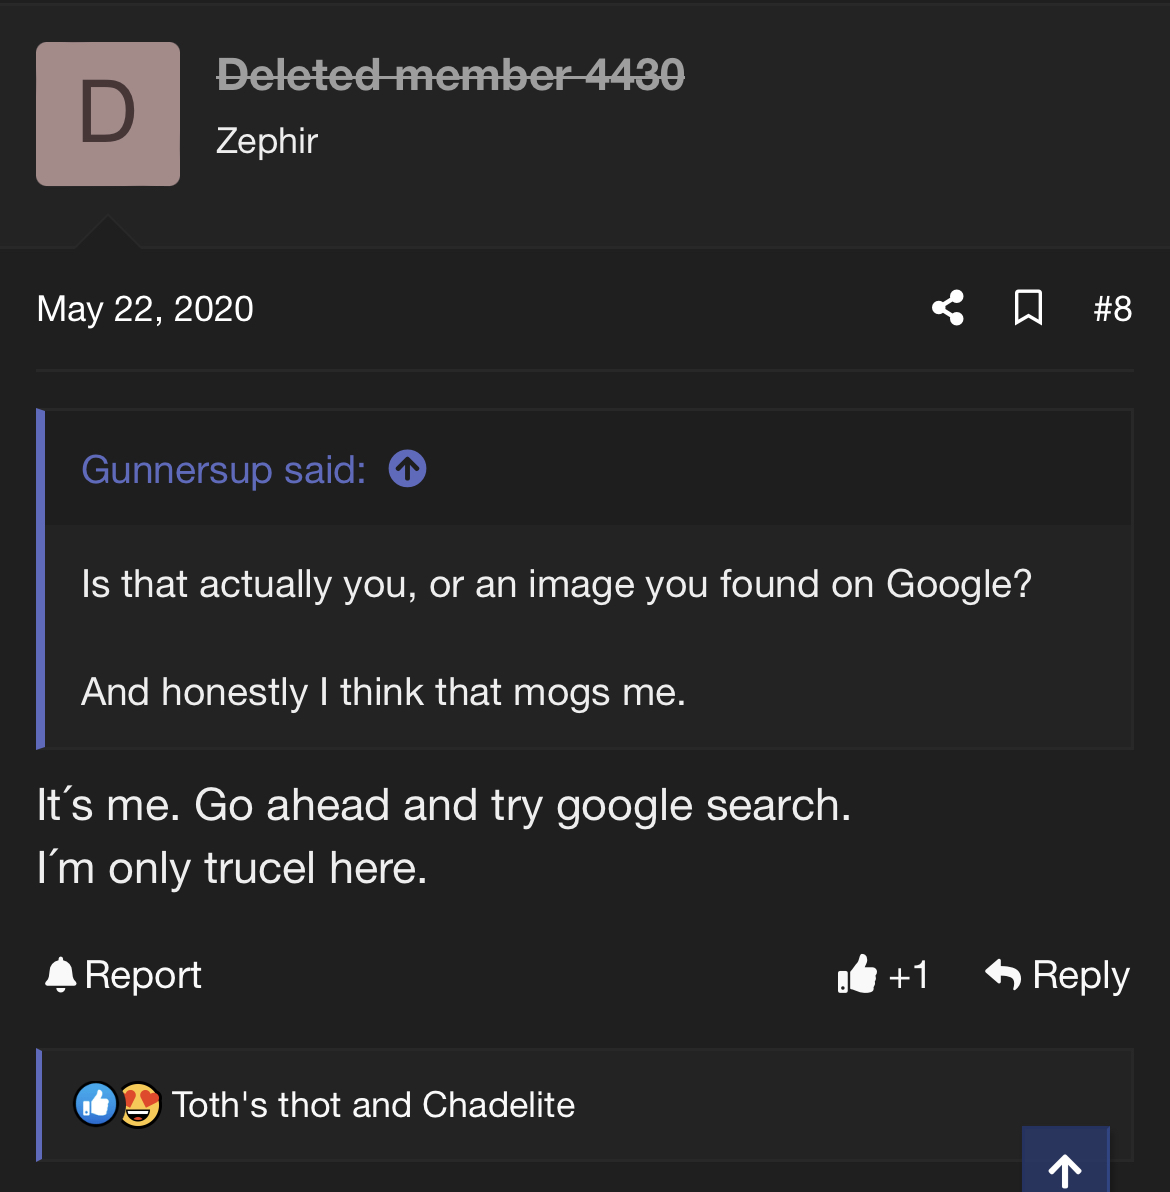Like the post with the thumbs-up icon
The height and width of the screenshot is (1192, 1170).
point(857,974)
